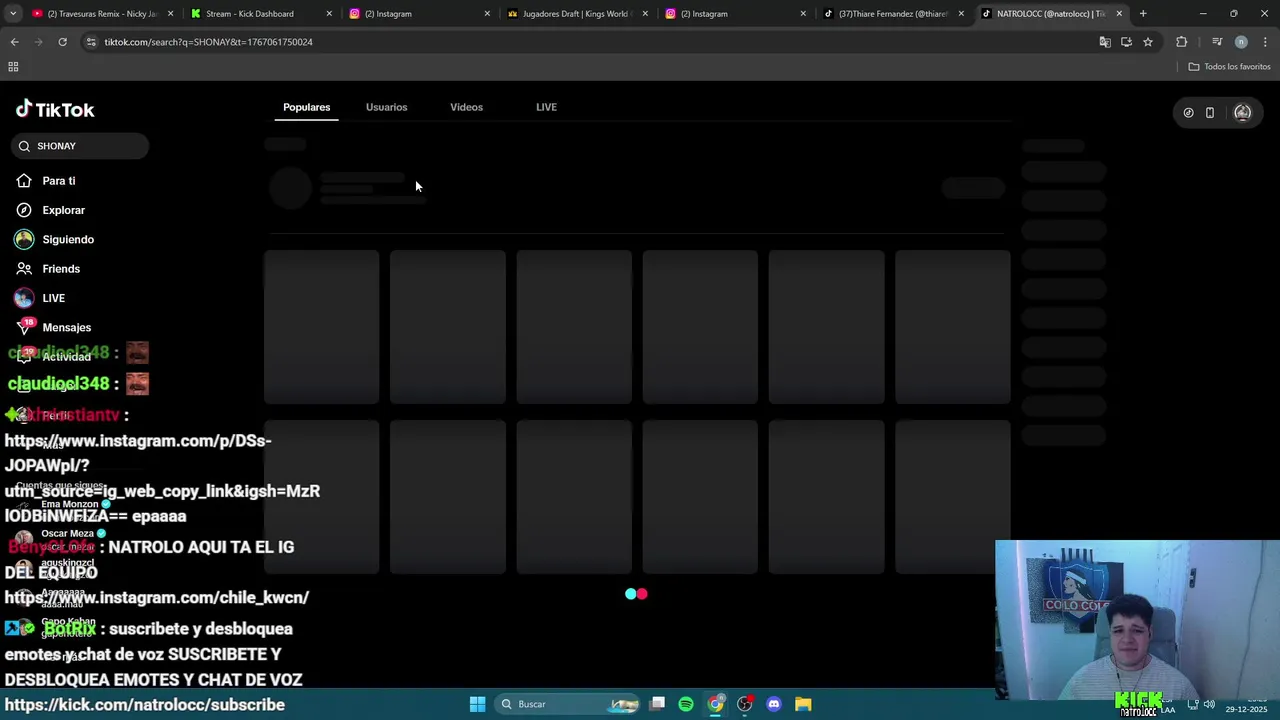Bookmark this page with the star icon
Image resolution: width=1280 pixels, height=720 pixels.
(x=1148, y=42)
